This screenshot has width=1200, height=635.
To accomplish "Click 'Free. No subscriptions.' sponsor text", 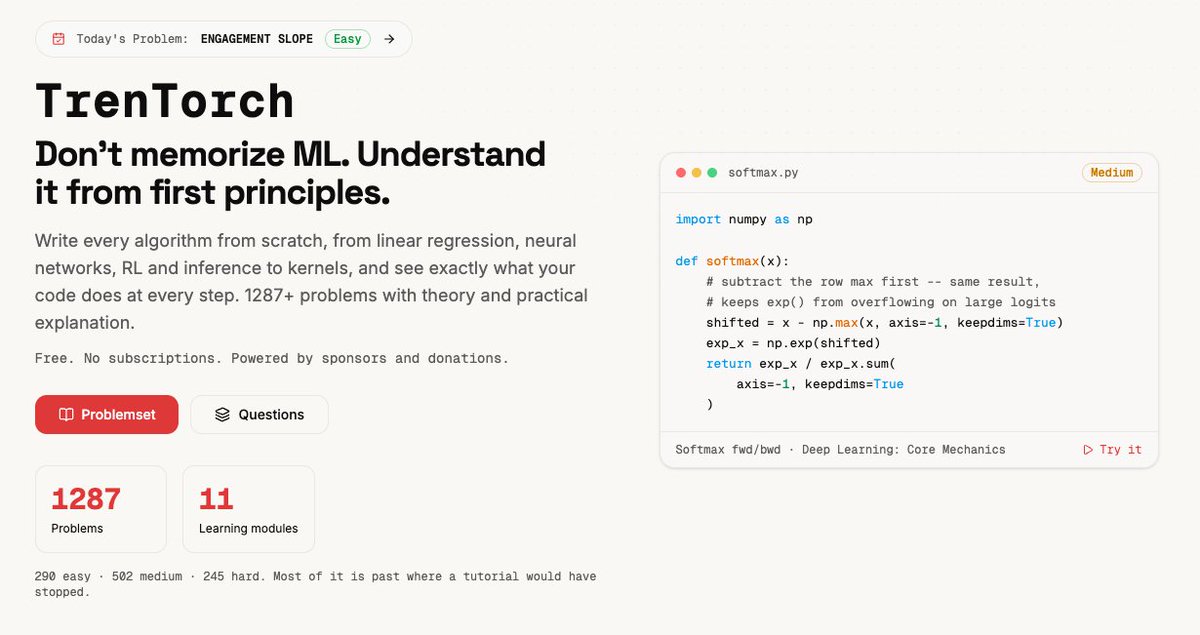I will pos(271,358).
